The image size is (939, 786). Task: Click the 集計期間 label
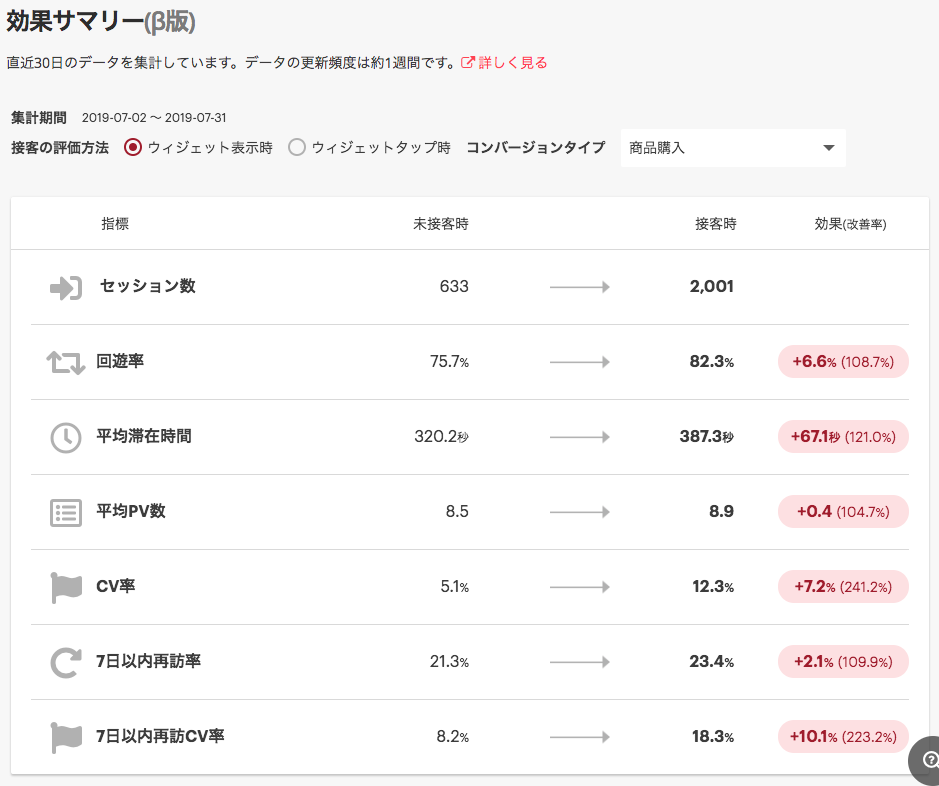pos(39,117)
